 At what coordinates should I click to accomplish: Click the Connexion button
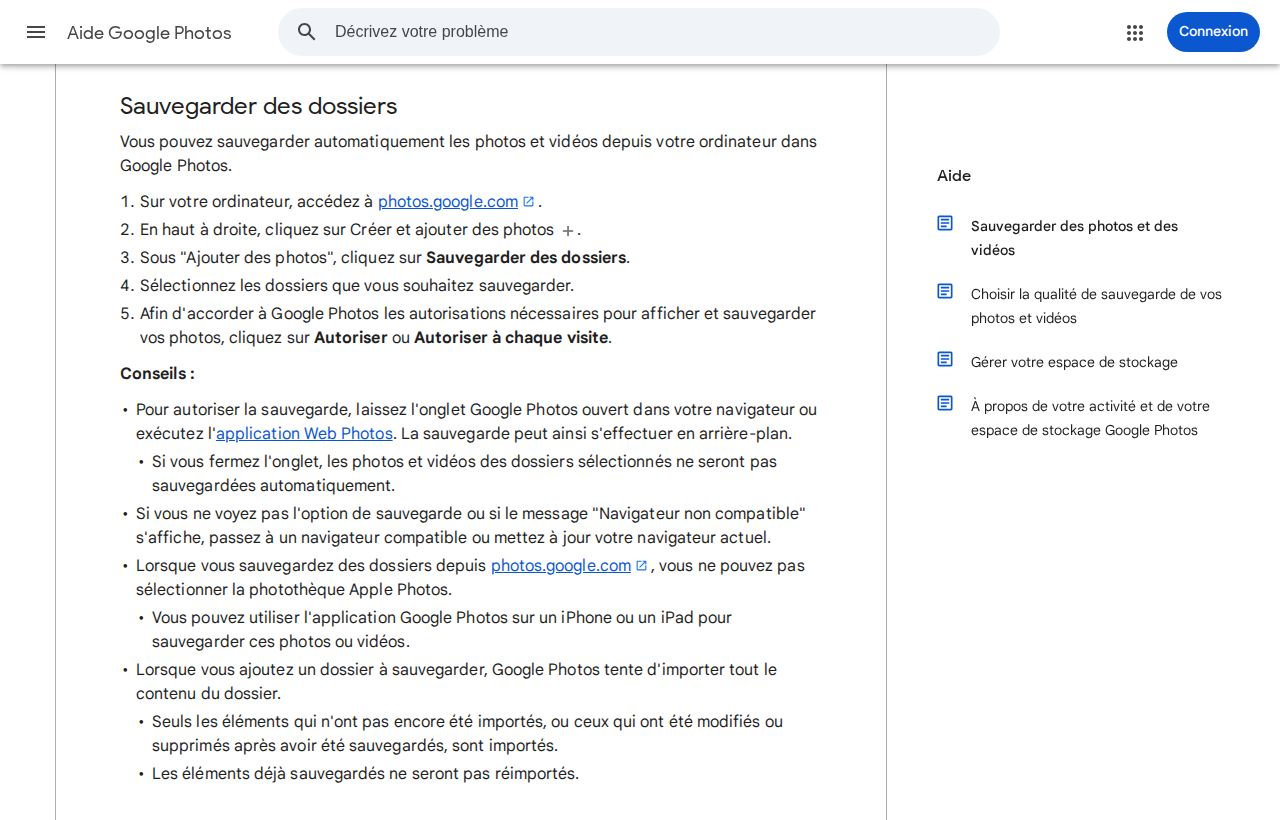1213,32
